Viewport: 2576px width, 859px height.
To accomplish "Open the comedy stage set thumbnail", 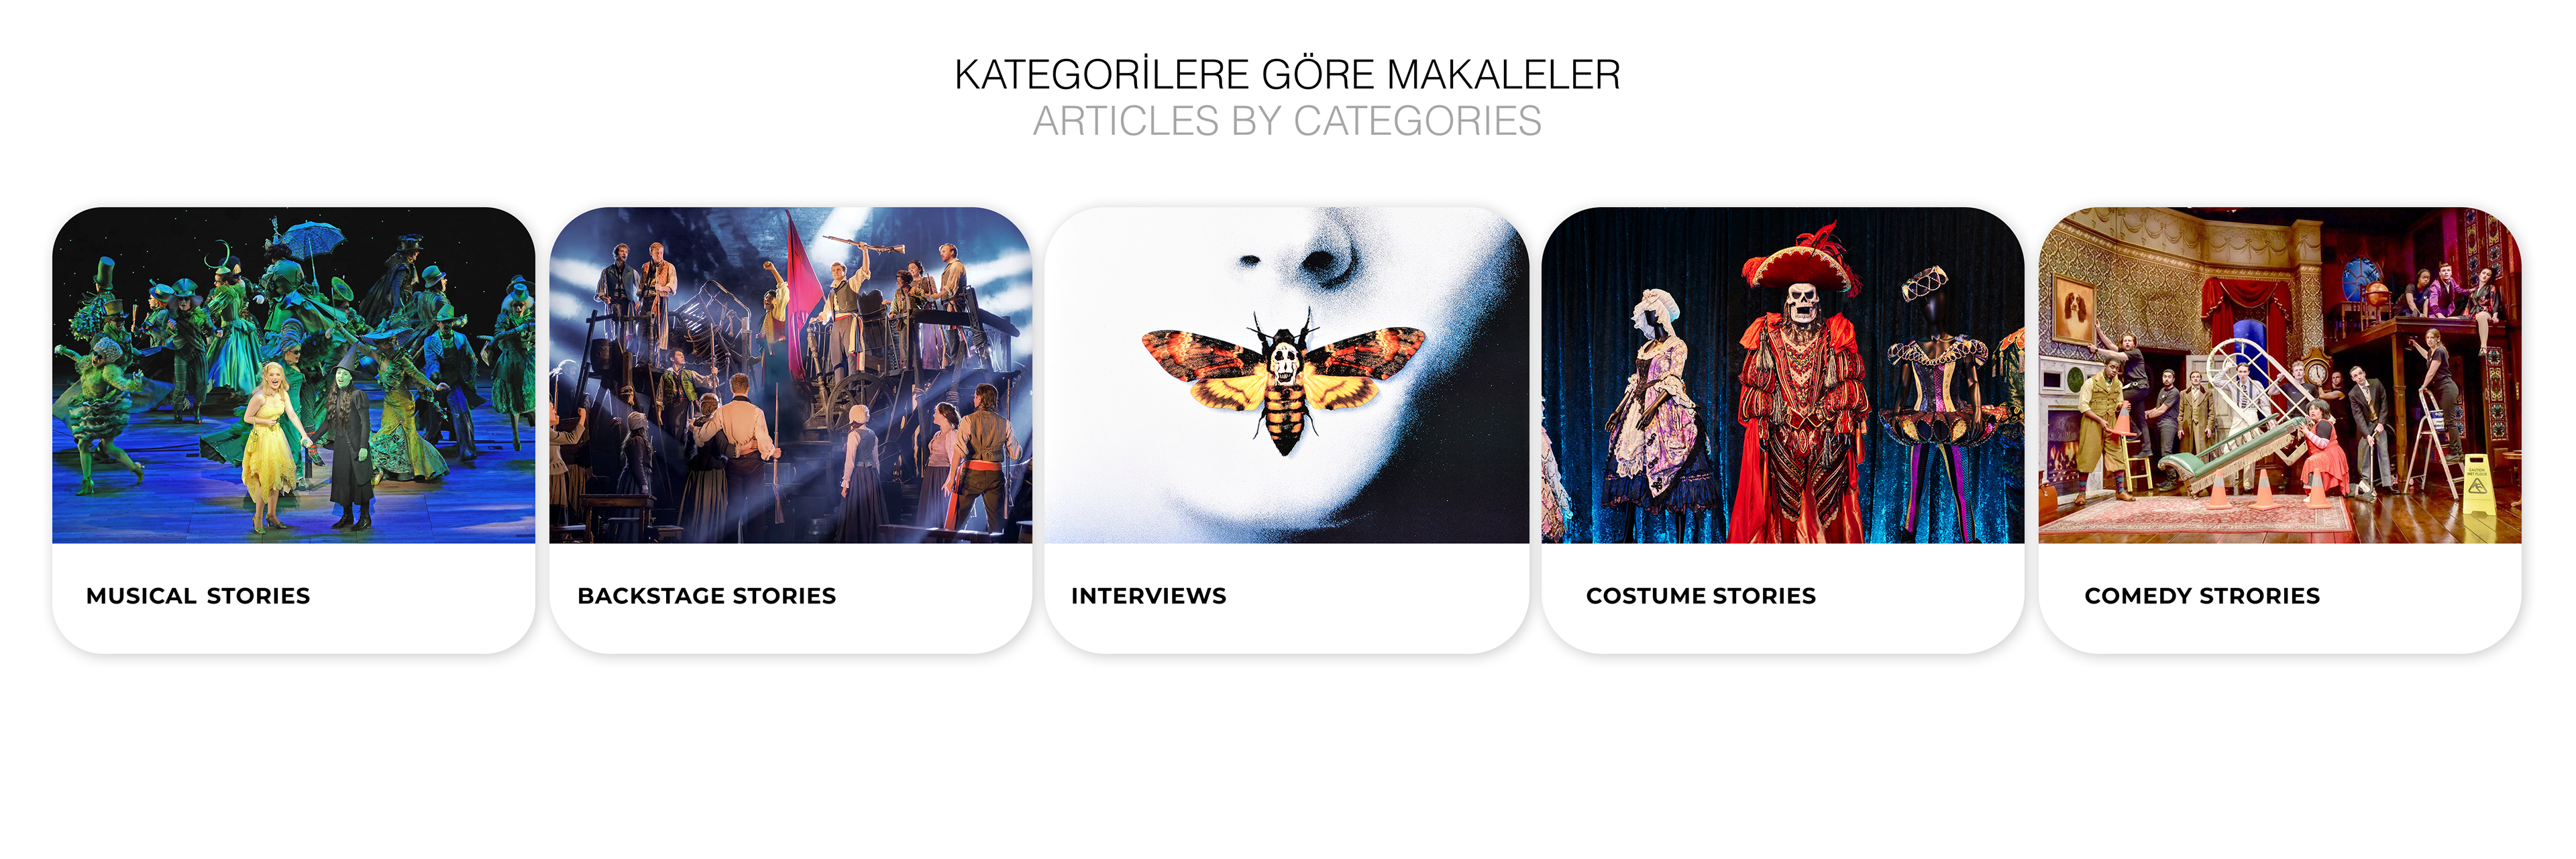I will [x=2280, y=375].
